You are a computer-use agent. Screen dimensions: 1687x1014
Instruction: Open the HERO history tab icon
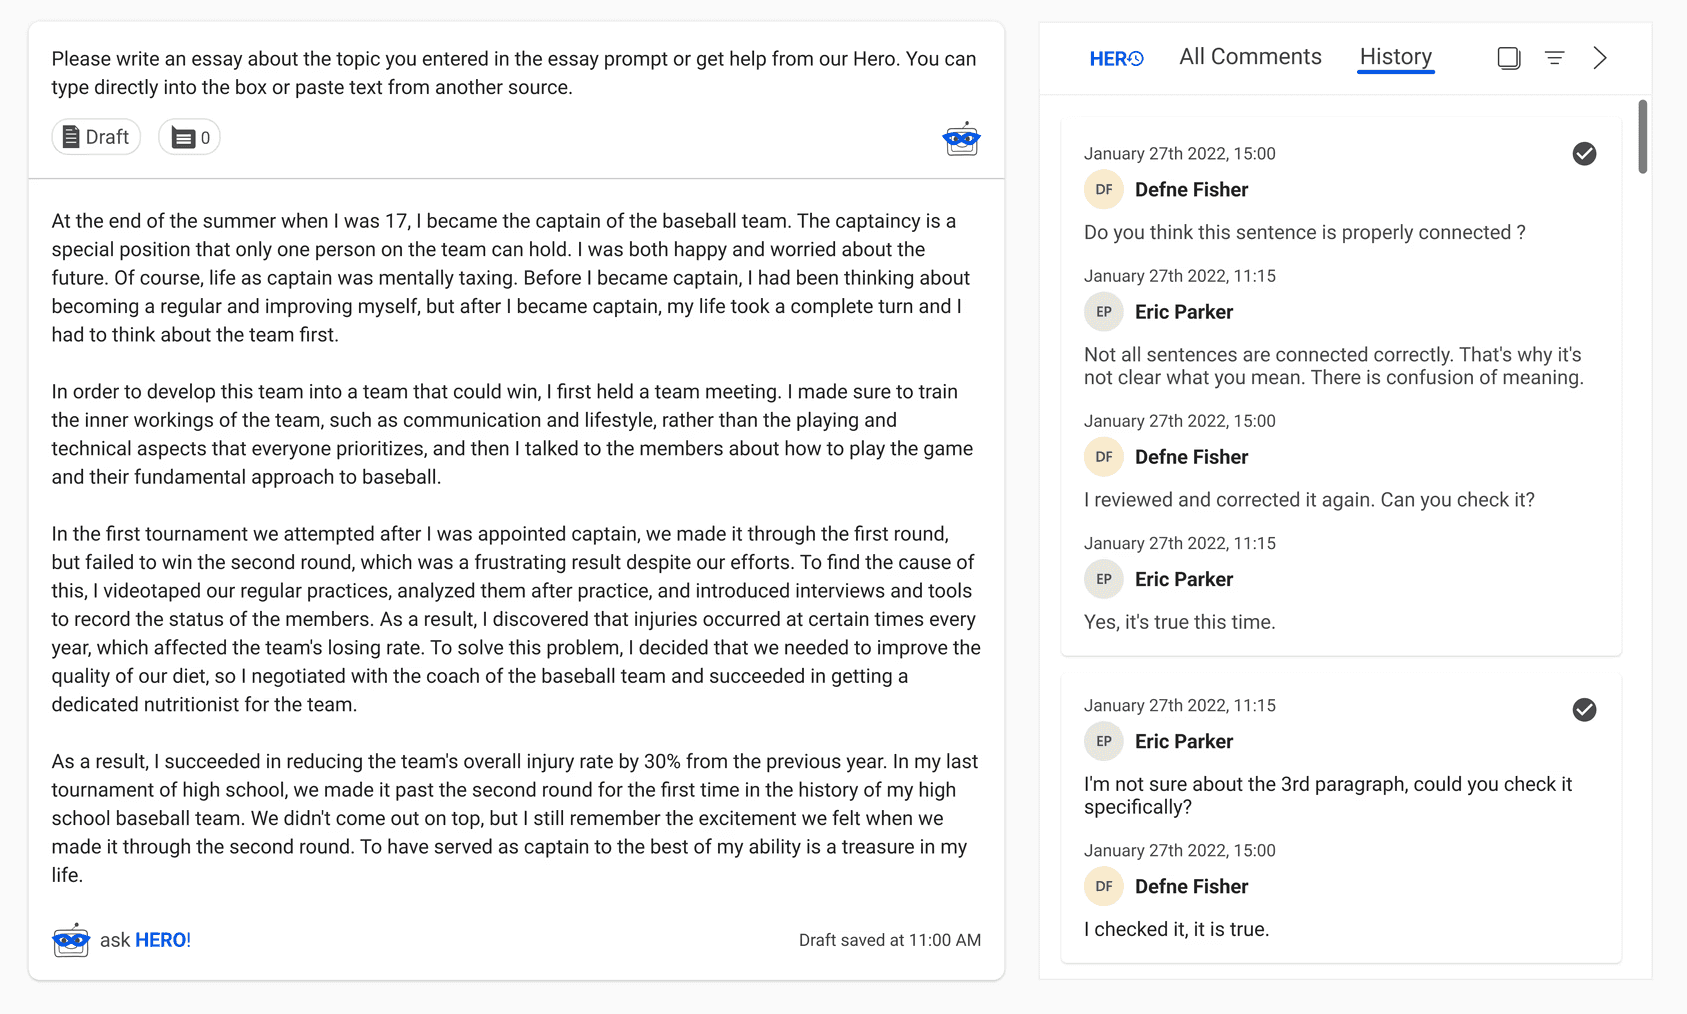click(x=1116, y=58)
